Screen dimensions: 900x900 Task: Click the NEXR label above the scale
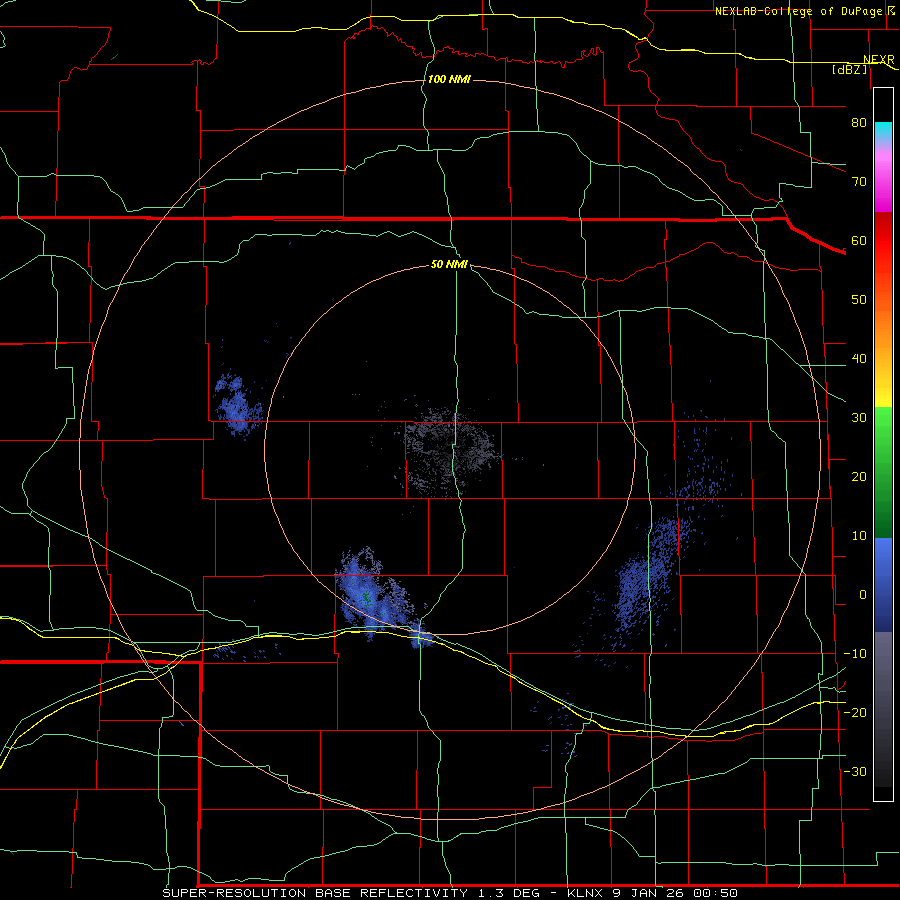878,59
